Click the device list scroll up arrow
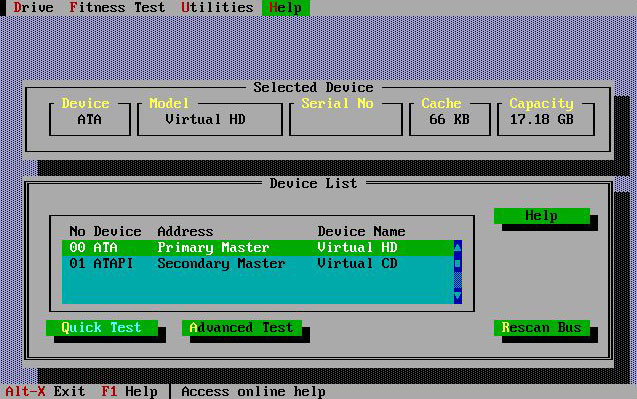 457,247
